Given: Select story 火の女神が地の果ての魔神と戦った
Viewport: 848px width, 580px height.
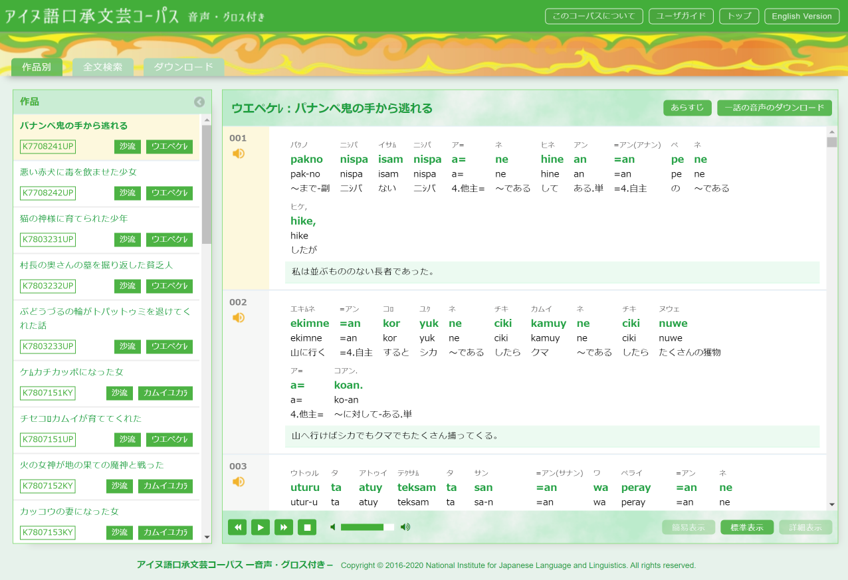Looking at the screenshot, I should (x=92, y=465).
